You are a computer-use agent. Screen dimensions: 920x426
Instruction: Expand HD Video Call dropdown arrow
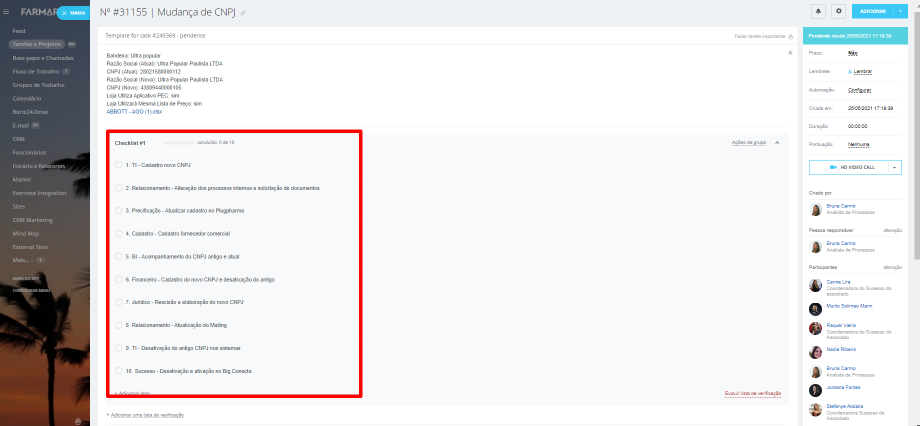coord(895,168)
